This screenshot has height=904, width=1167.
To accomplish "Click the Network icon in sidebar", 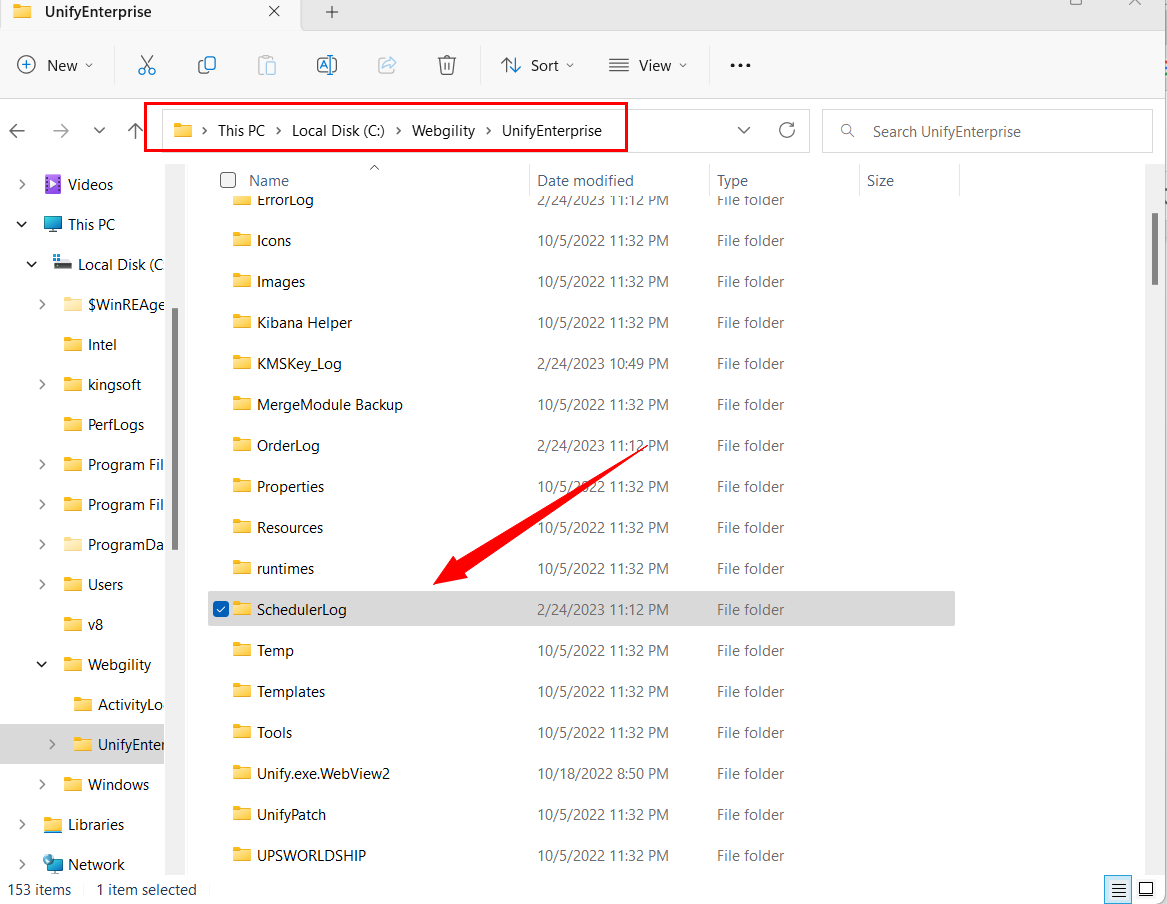I will click(x=53, y=864).
